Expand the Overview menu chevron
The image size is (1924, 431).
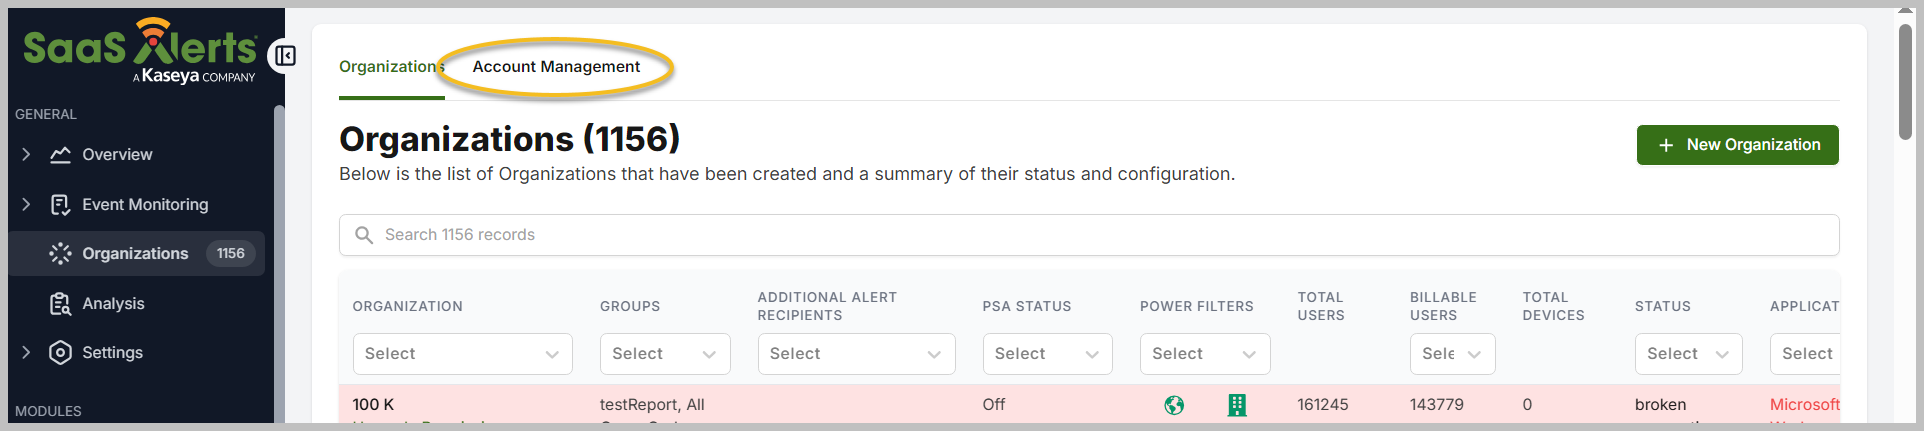pos(26,155)
